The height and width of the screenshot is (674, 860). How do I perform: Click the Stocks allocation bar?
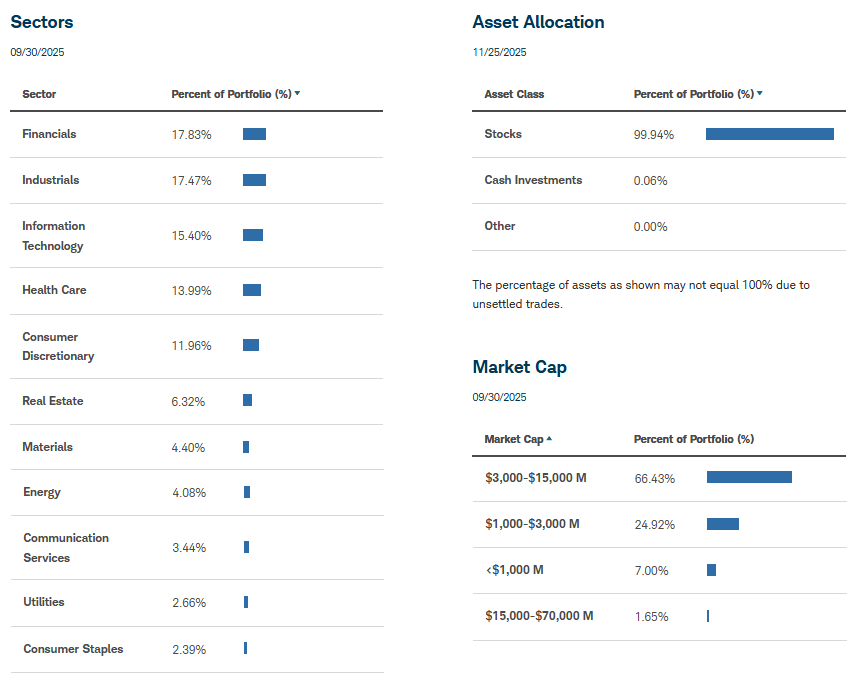coord(769,134)
